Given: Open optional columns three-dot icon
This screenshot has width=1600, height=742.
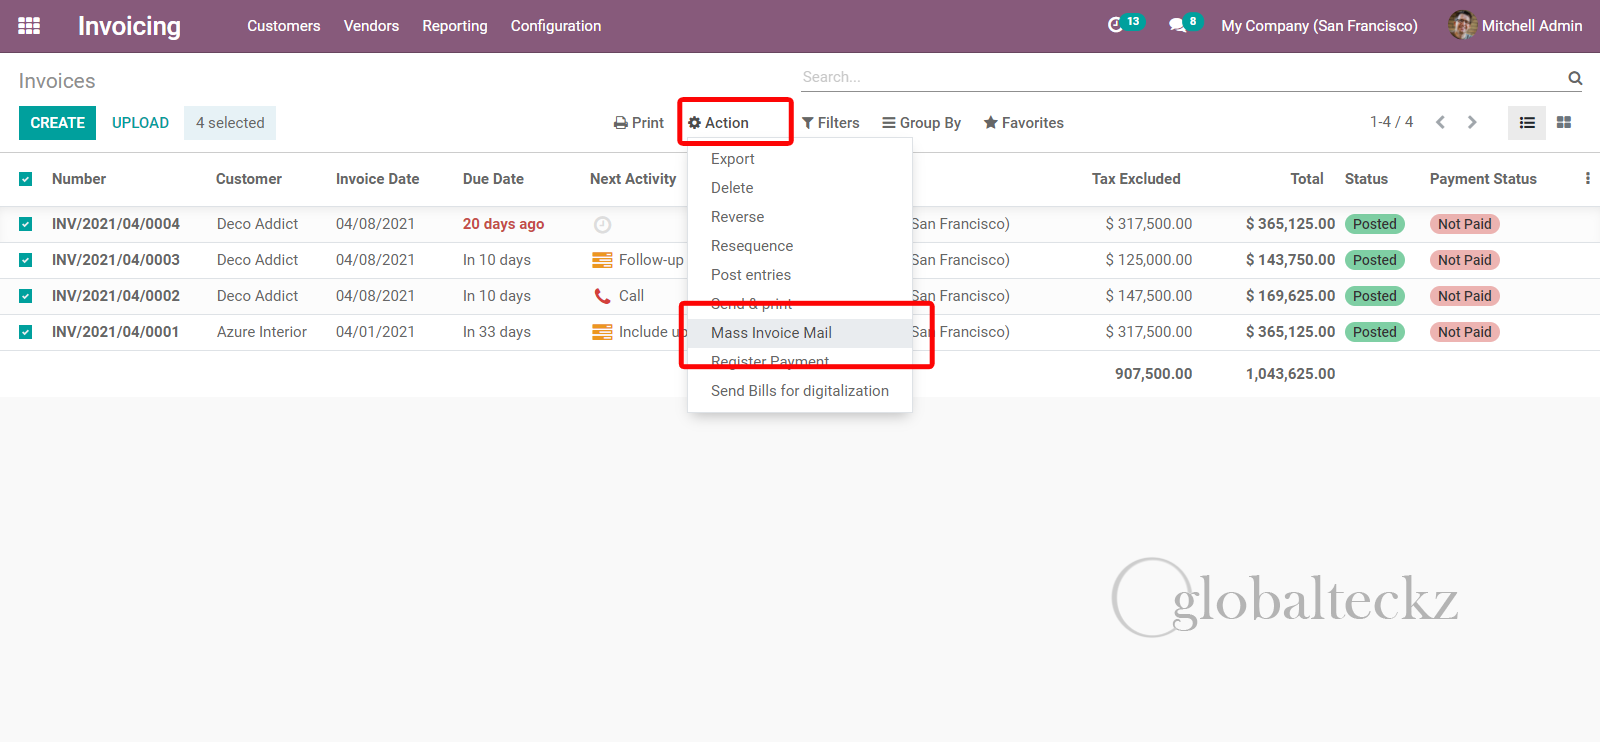Looking at the screenshot, I should (x=1587, y=179).
